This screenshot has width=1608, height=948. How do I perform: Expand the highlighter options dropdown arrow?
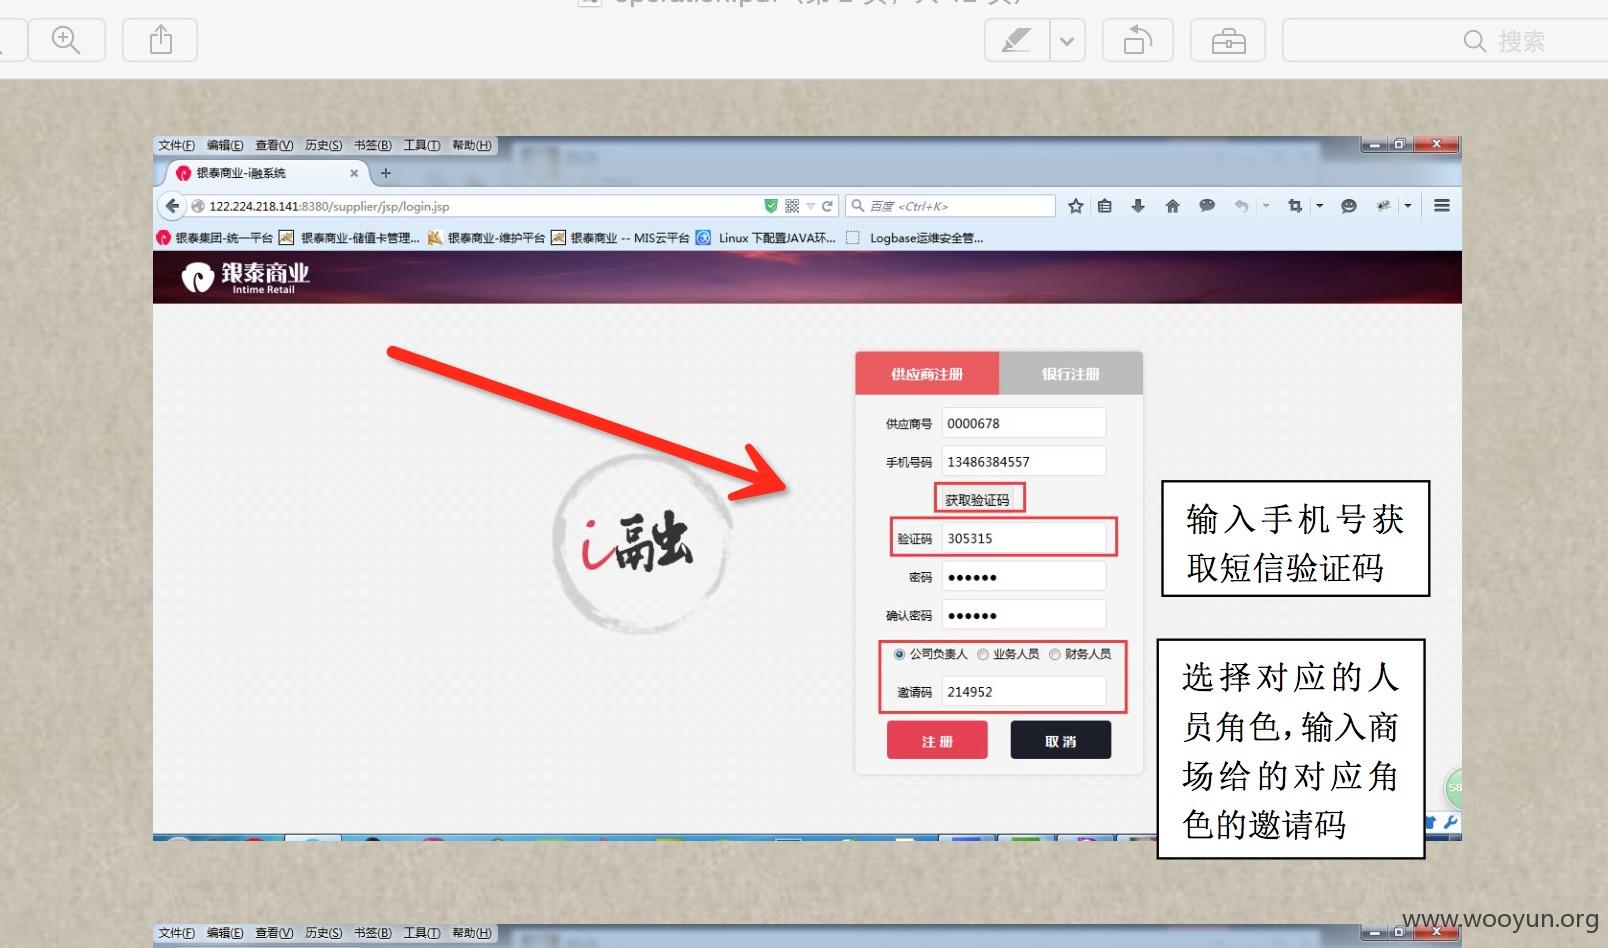1067,41
